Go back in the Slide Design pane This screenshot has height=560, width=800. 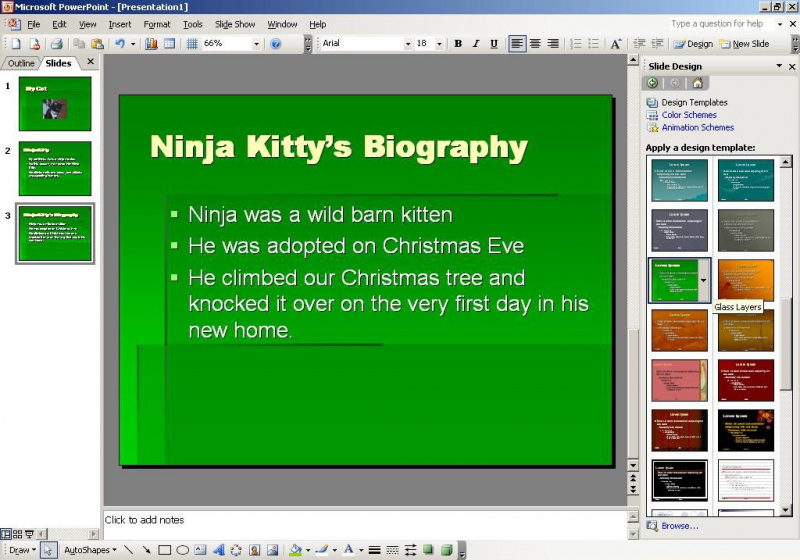click(x=652, y=83)
